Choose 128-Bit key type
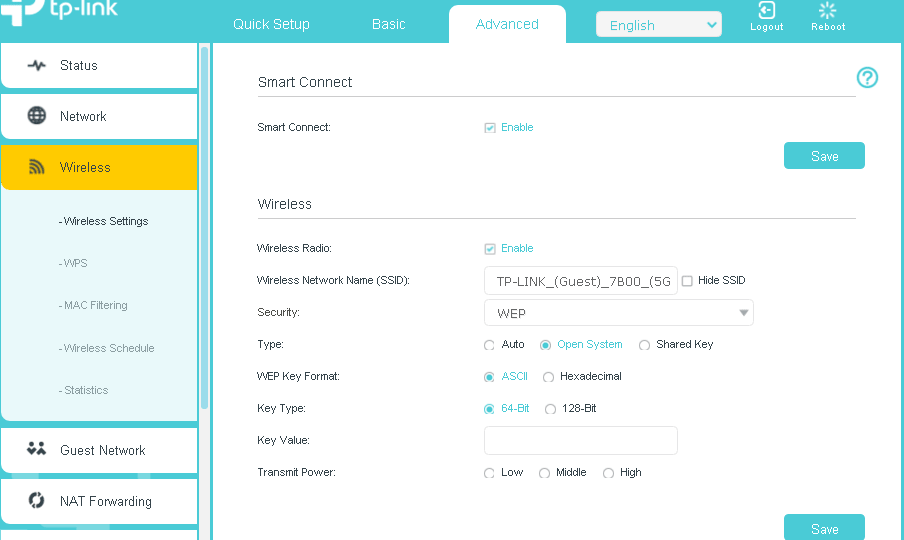904x540 pixels. [x=550, y=409]
